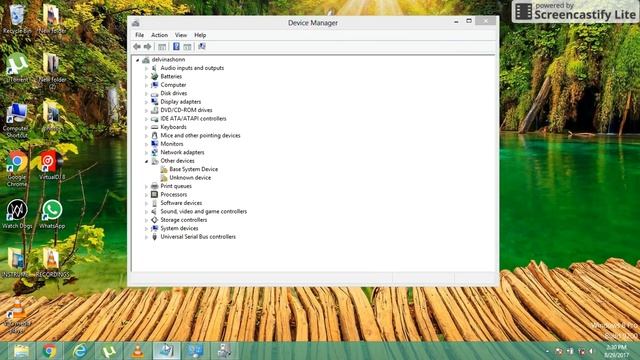Expand the Processors category
This screenshot has height=360, width=640.
pos(146,195)
